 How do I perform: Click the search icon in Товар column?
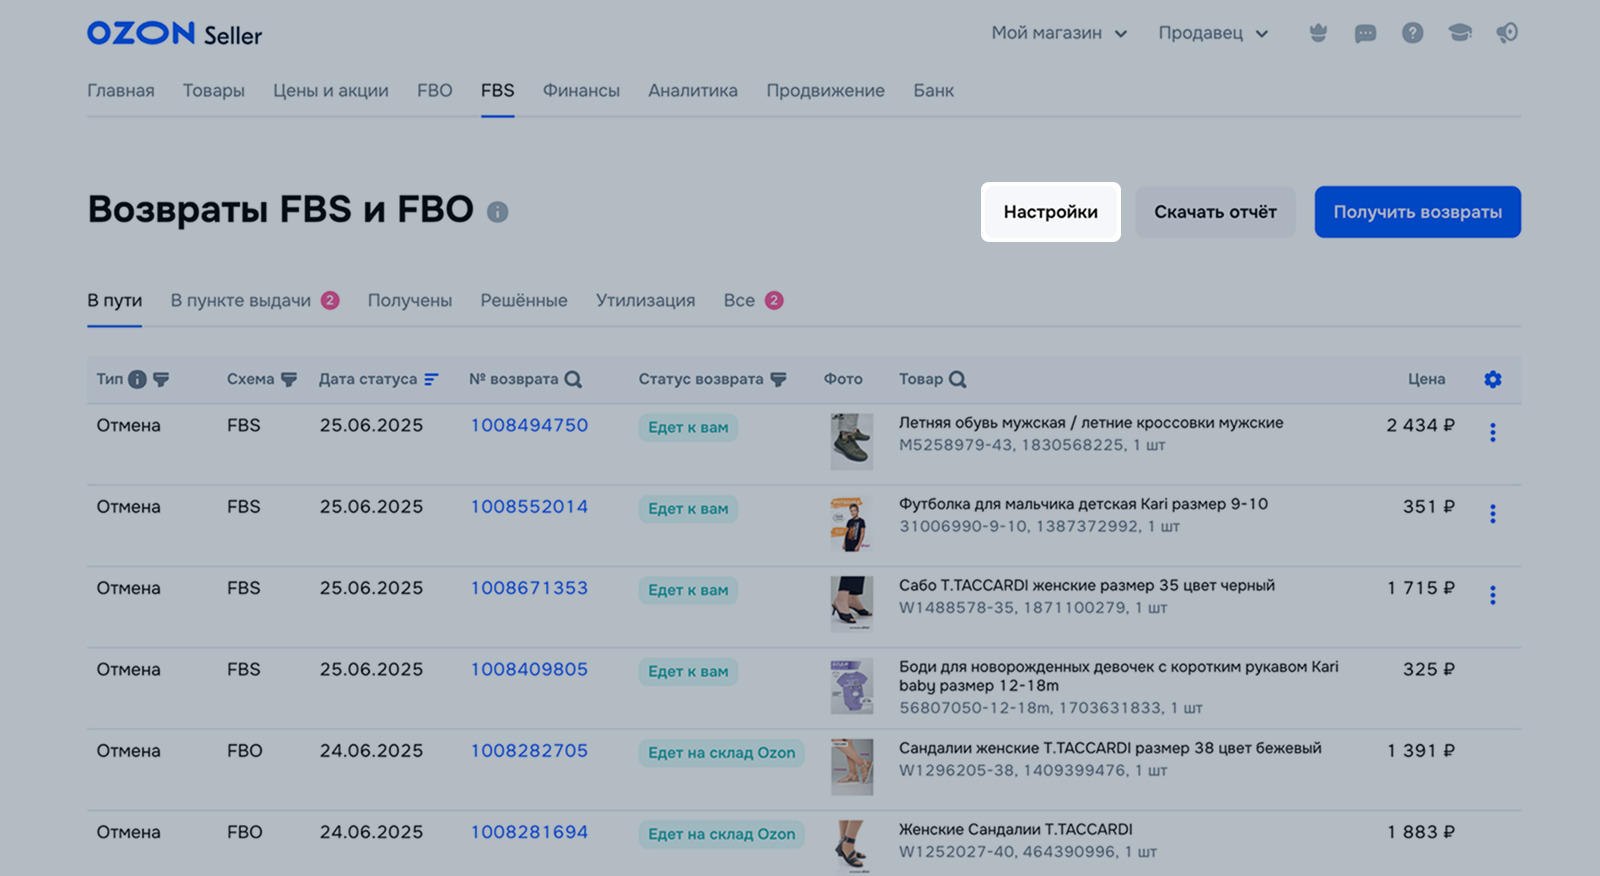tap(957, 379)
